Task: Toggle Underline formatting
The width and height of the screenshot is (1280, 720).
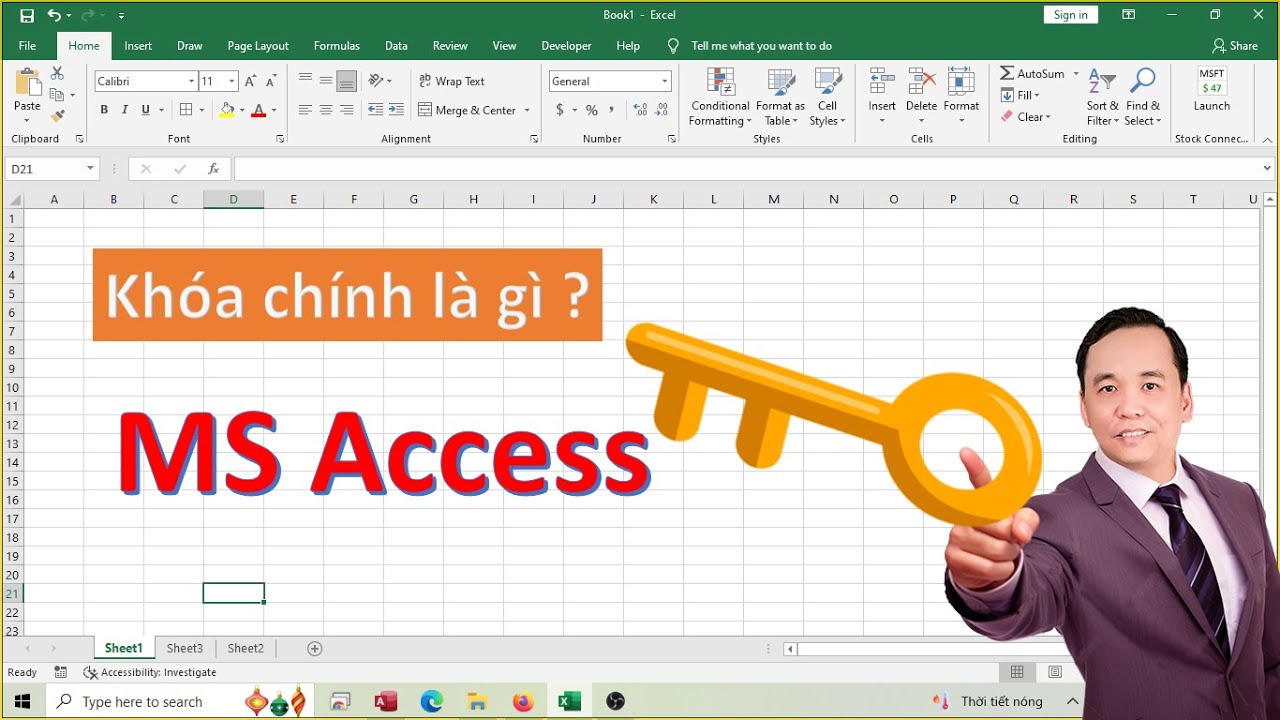Action: [146, 110]
